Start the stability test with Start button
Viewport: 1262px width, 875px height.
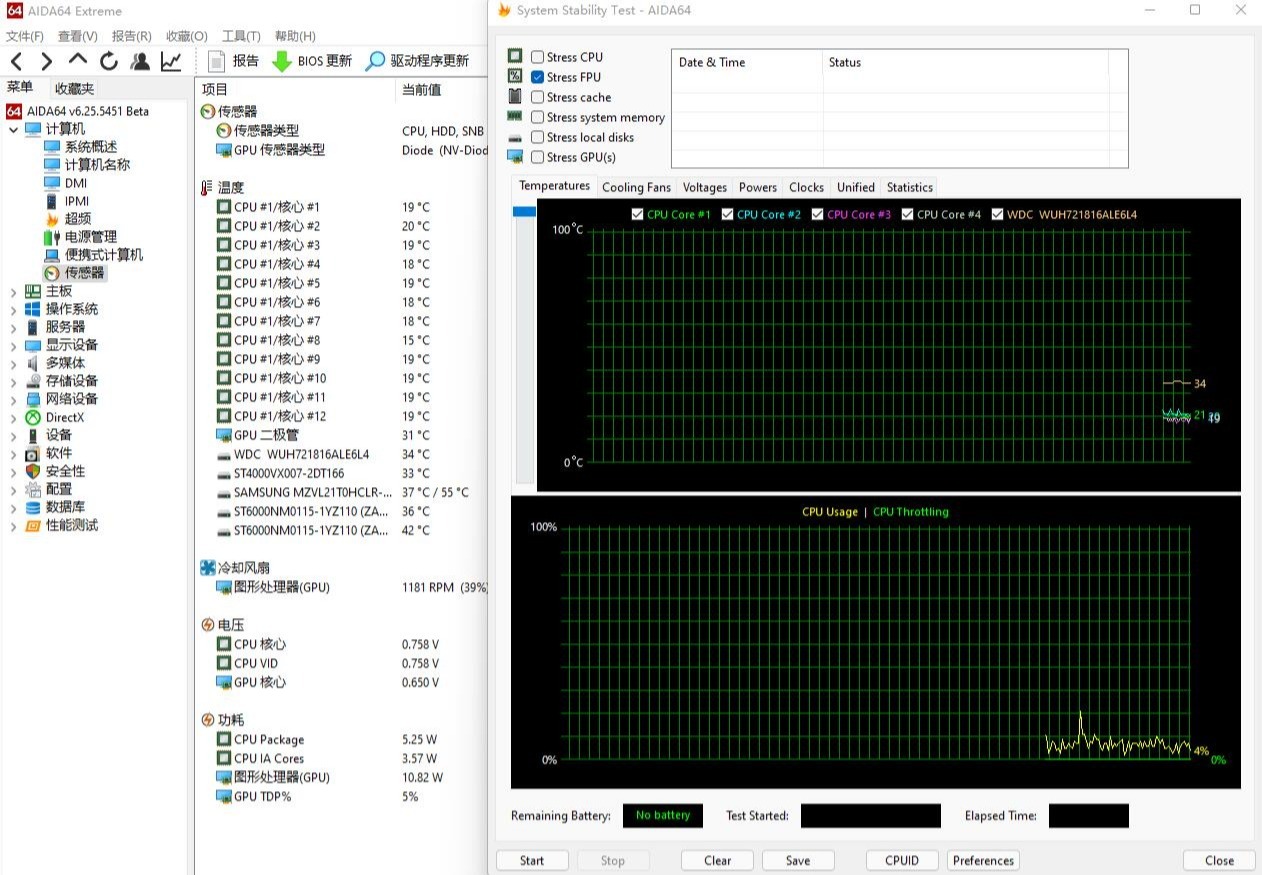click(x=532, y=860)
